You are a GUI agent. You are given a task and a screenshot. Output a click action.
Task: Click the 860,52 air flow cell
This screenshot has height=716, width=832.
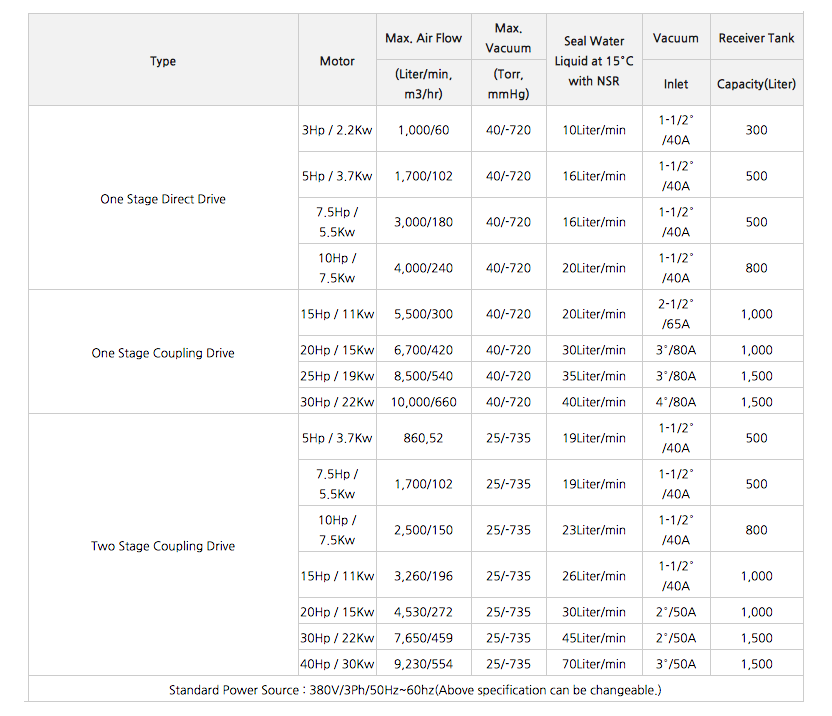pyautogui.click(x=423, y=438)
